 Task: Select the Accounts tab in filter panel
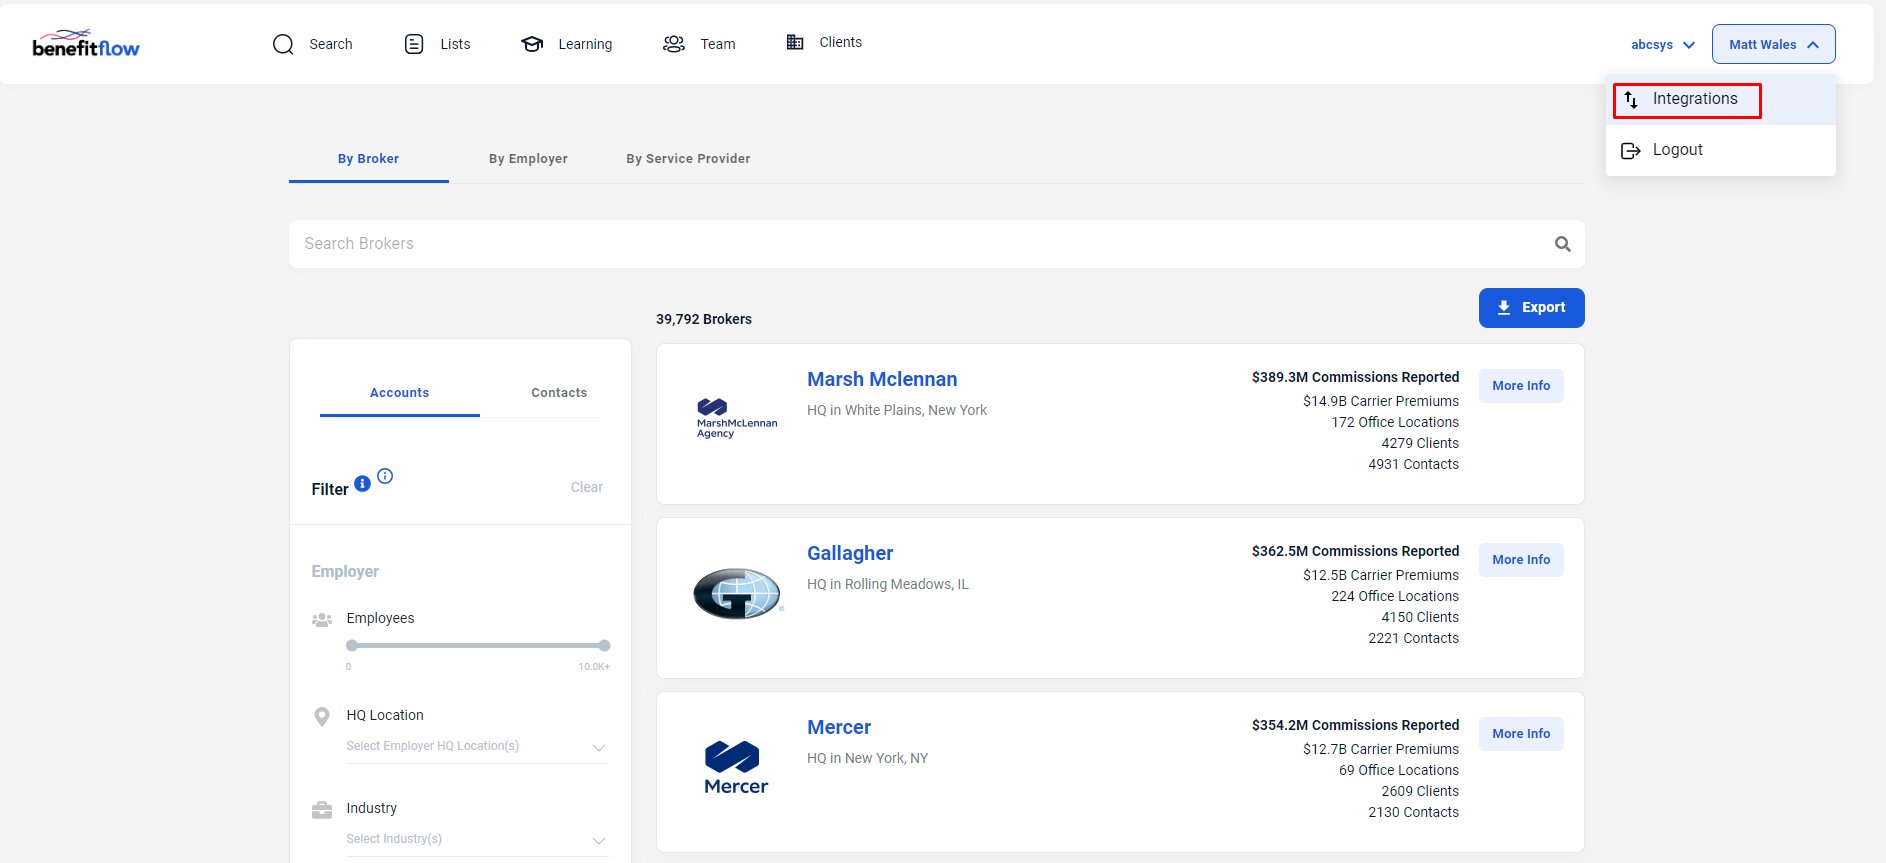point(399,393)
